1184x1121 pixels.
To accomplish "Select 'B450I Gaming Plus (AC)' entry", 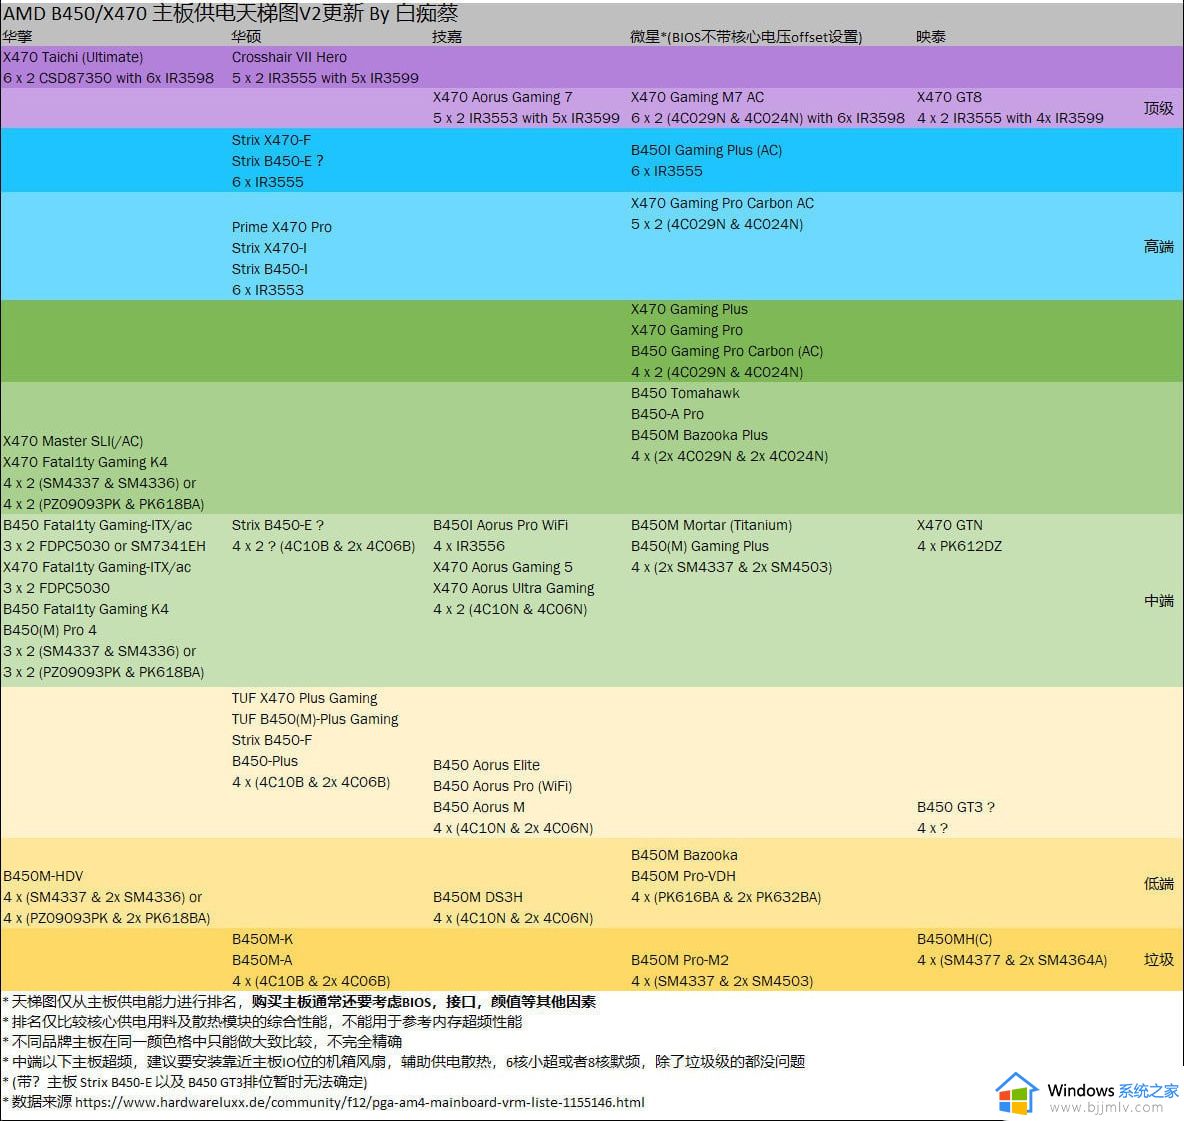I will 707,150.
